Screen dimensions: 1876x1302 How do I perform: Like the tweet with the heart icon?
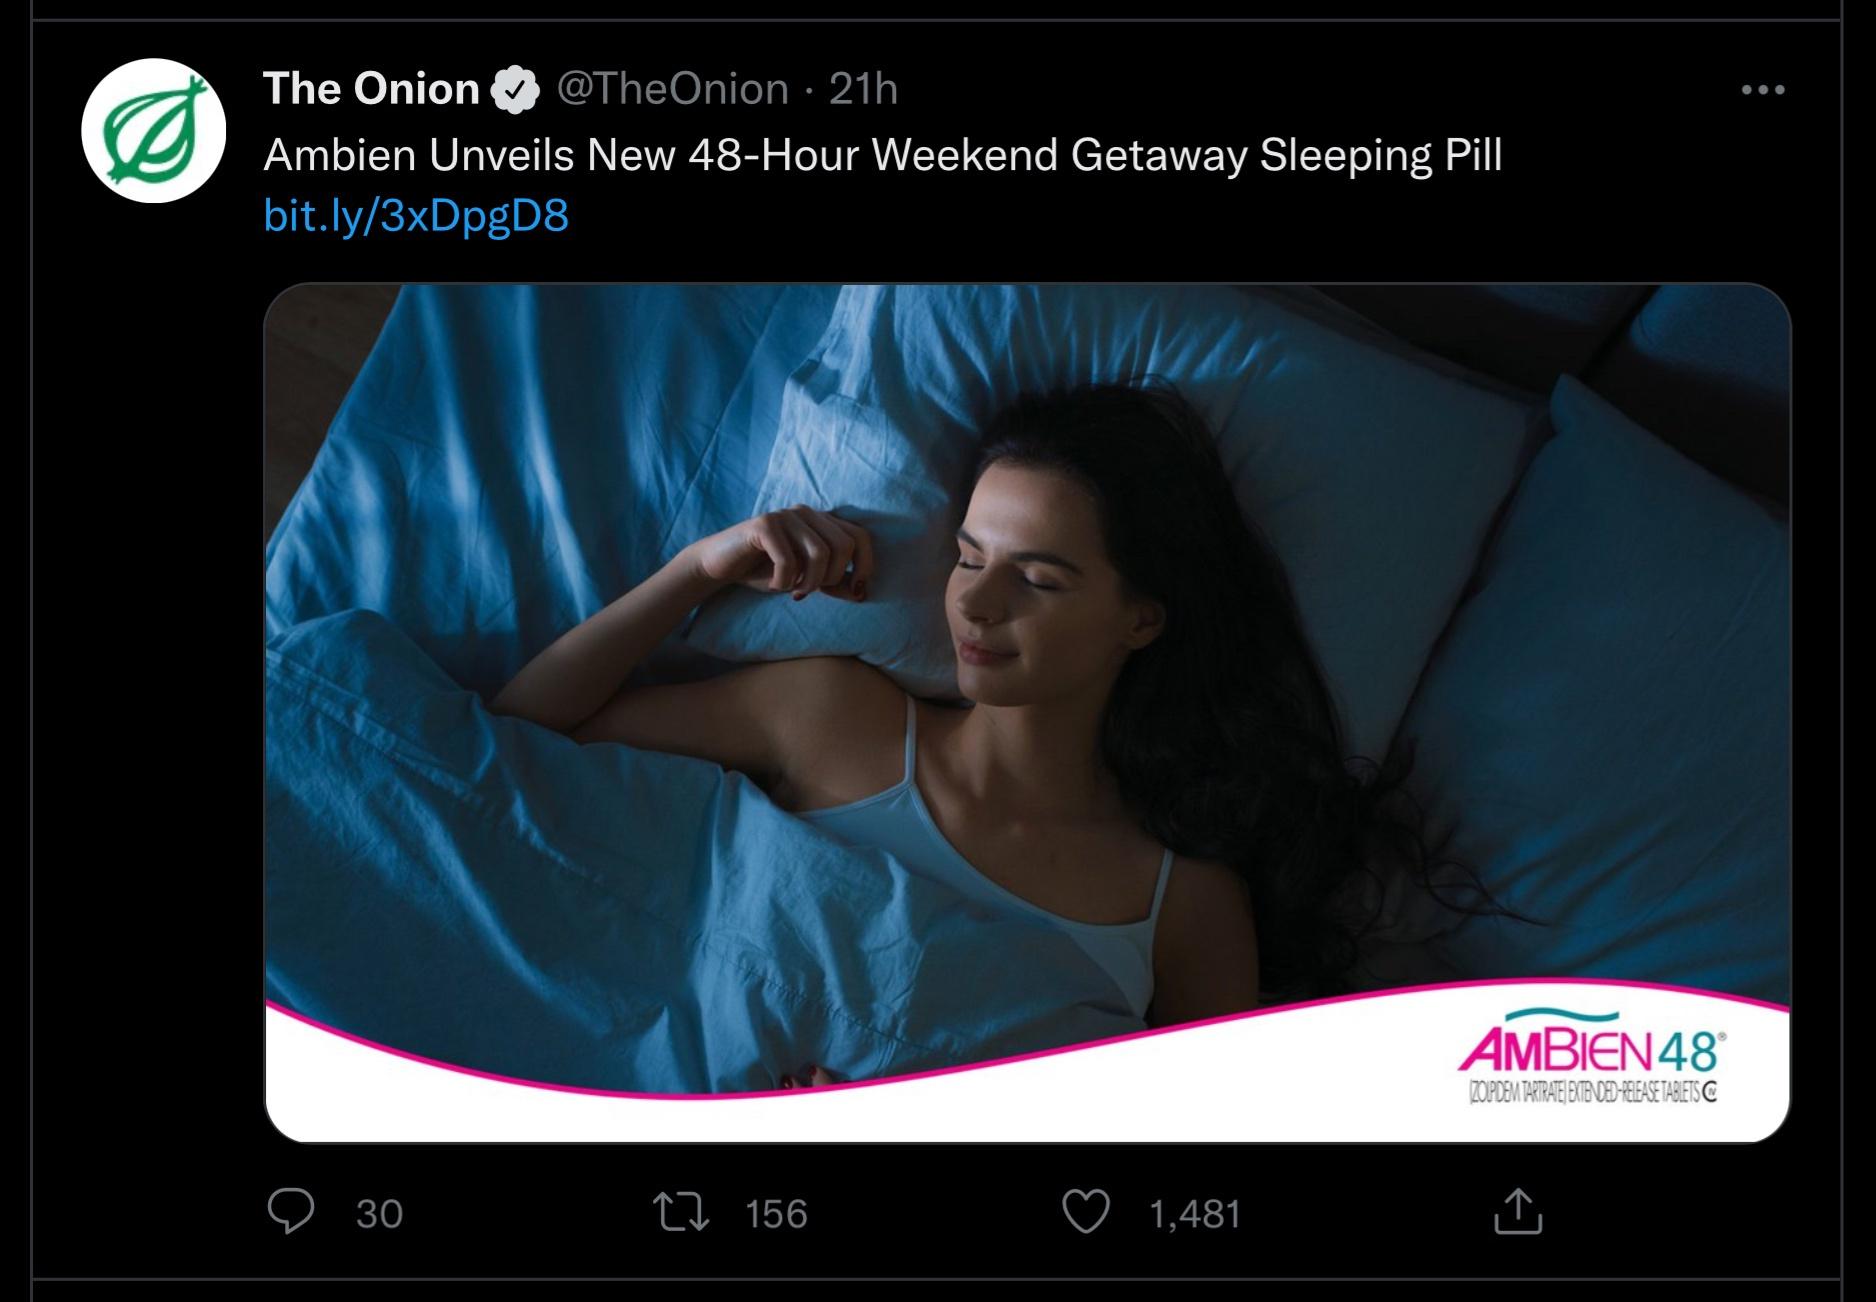click(1085, 1213)
